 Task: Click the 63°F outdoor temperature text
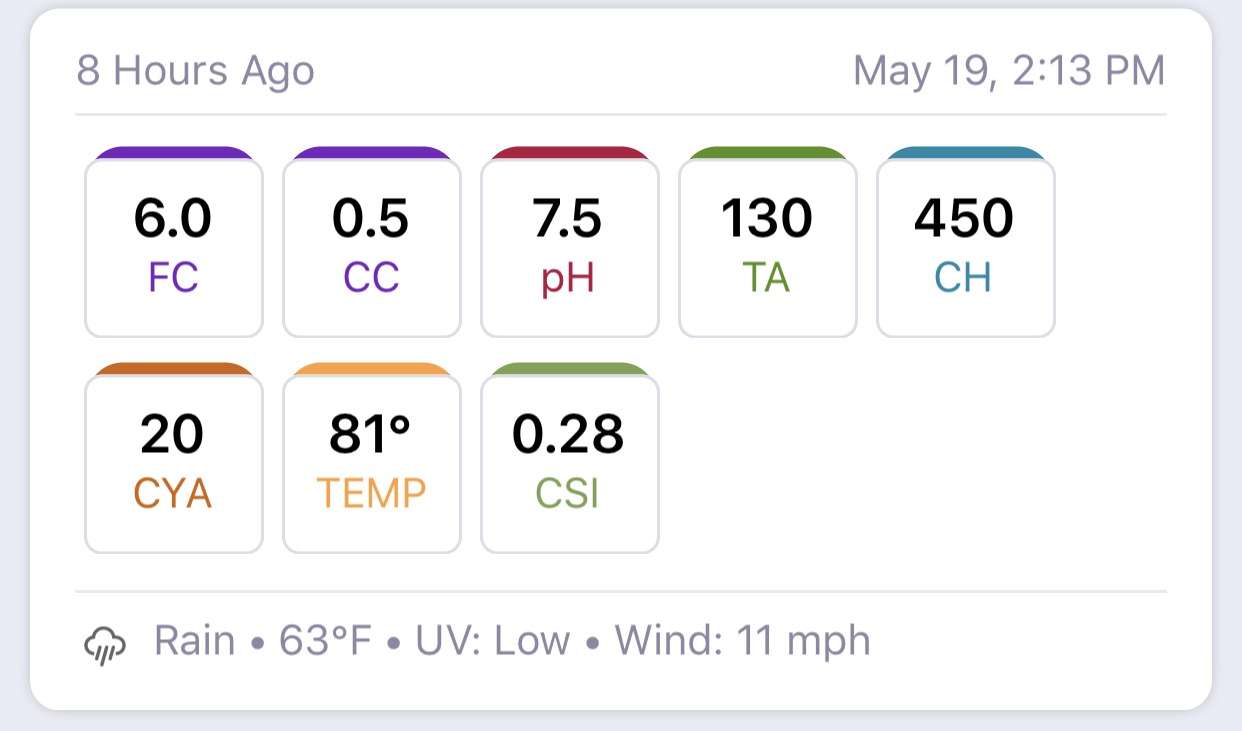[325, 640]
